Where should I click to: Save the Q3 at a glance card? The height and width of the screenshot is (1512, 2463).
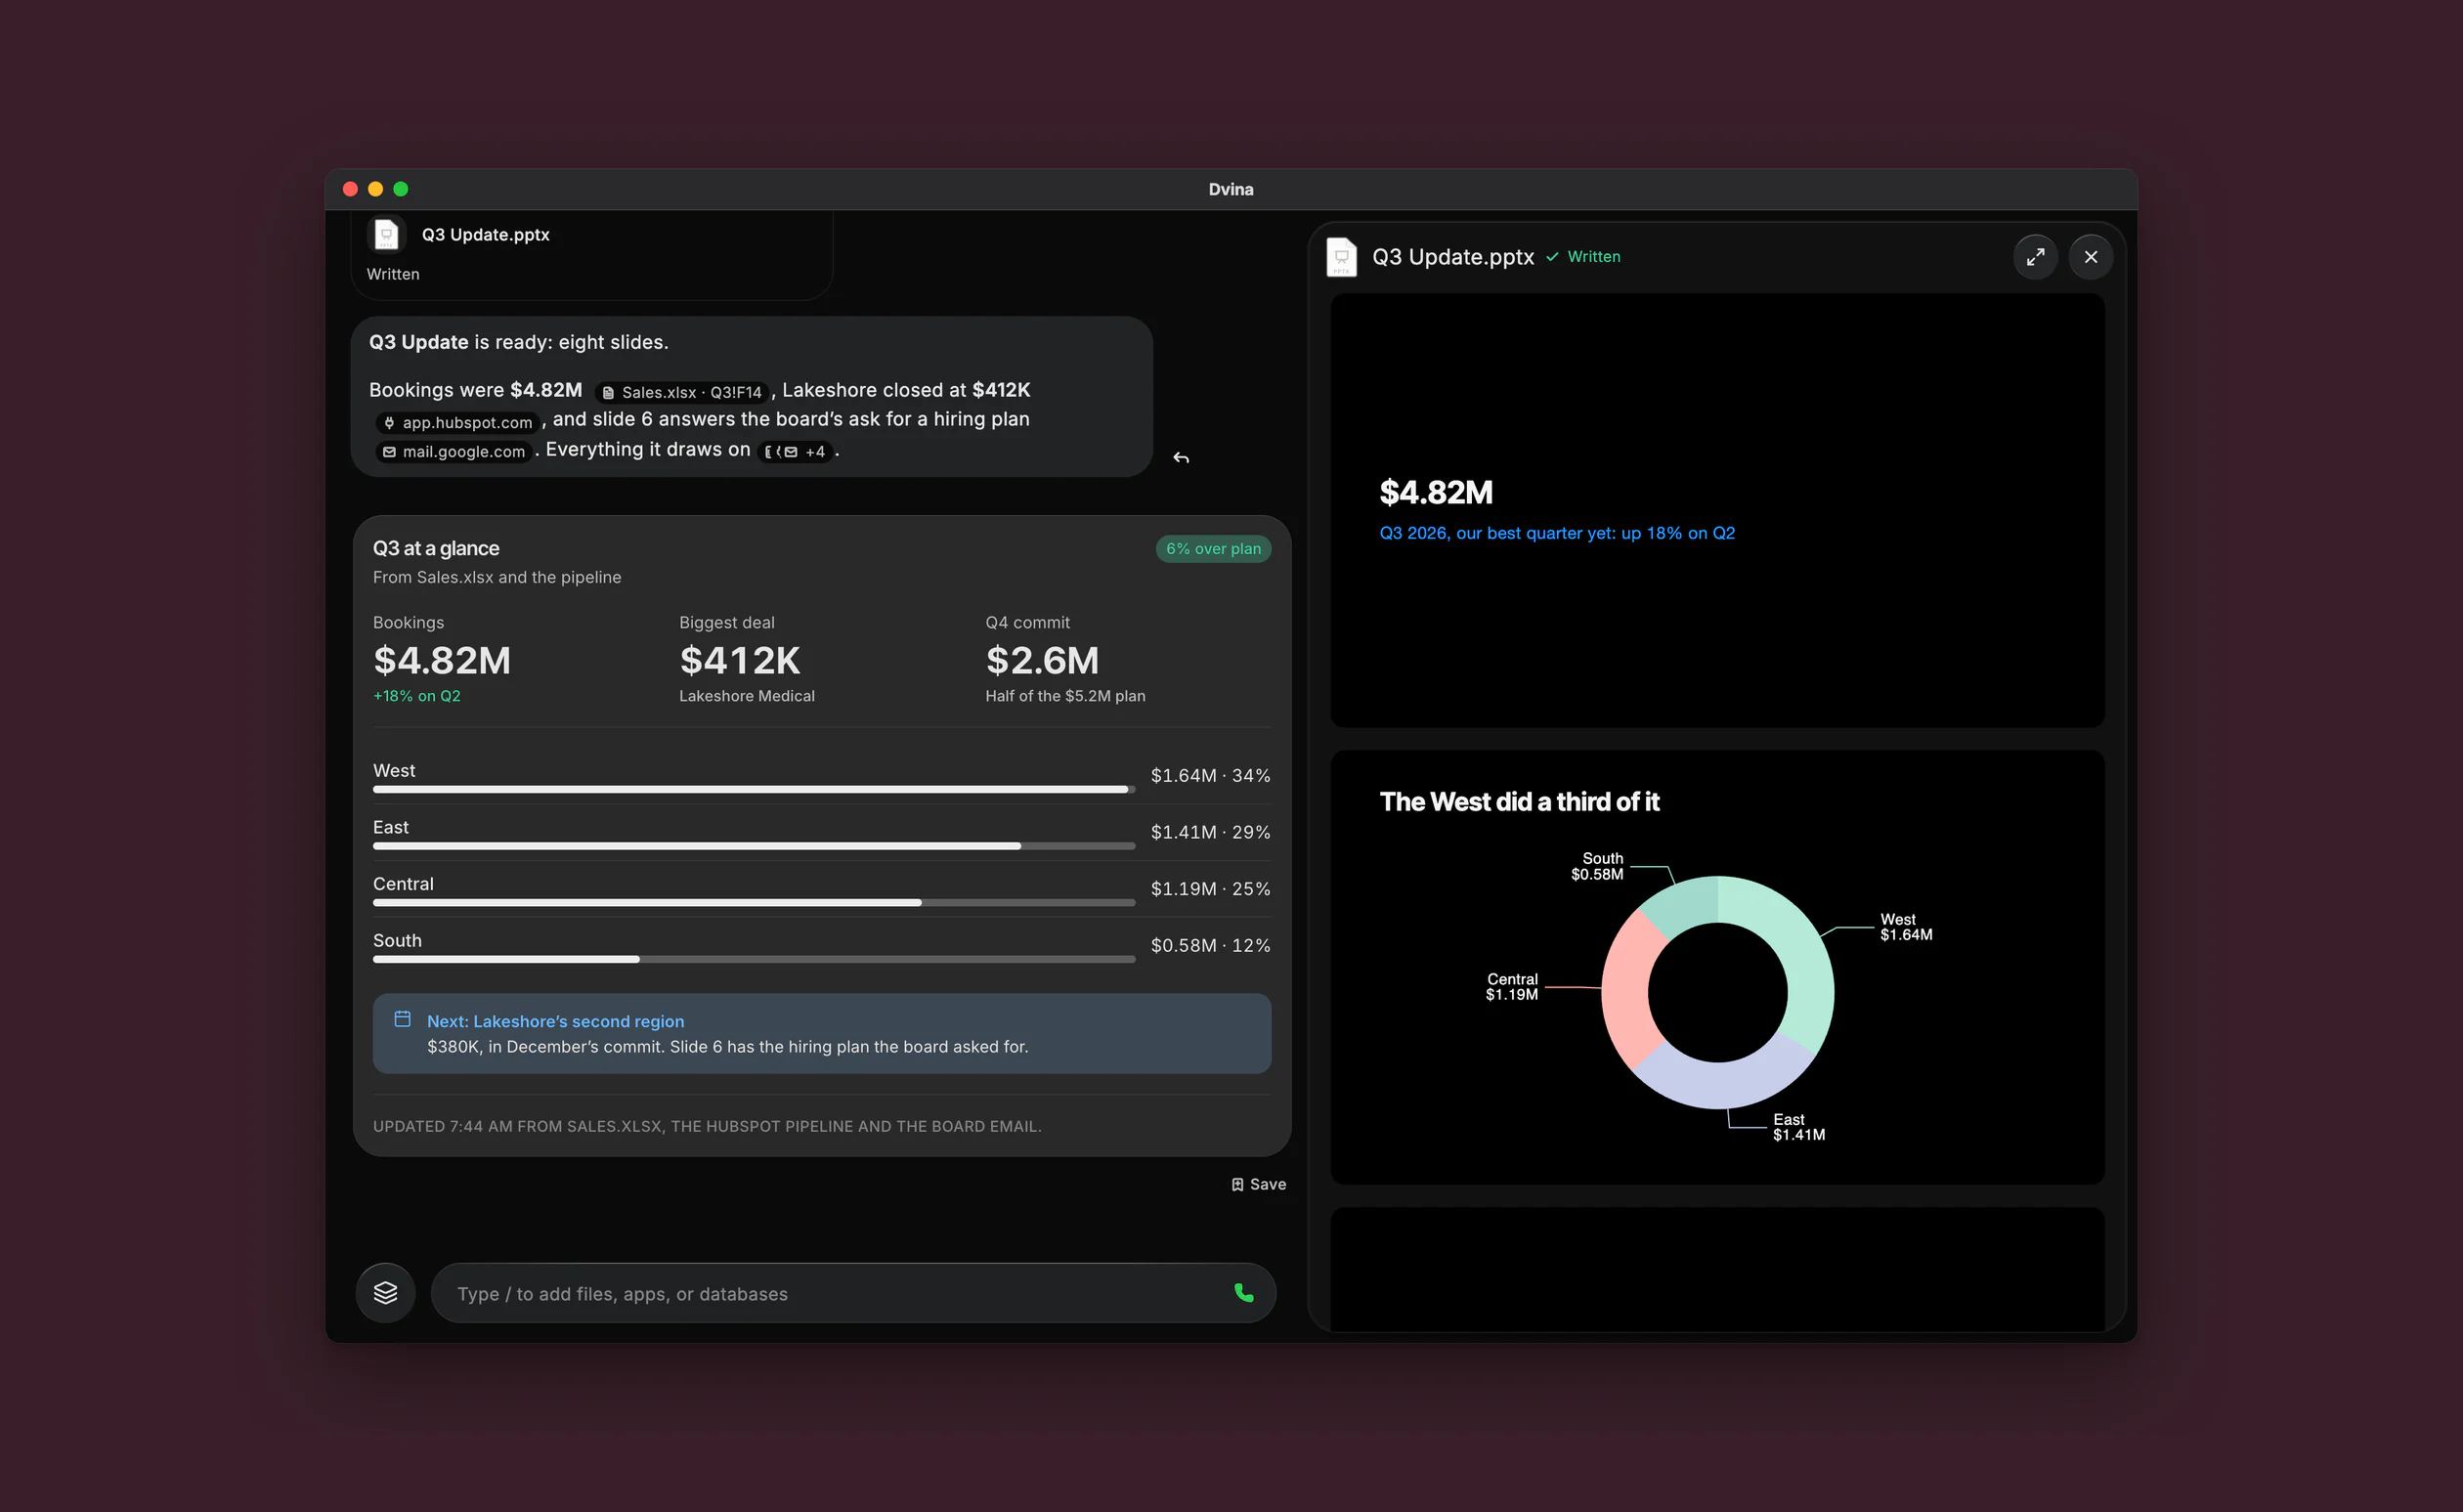[x=1258, y=1184]
